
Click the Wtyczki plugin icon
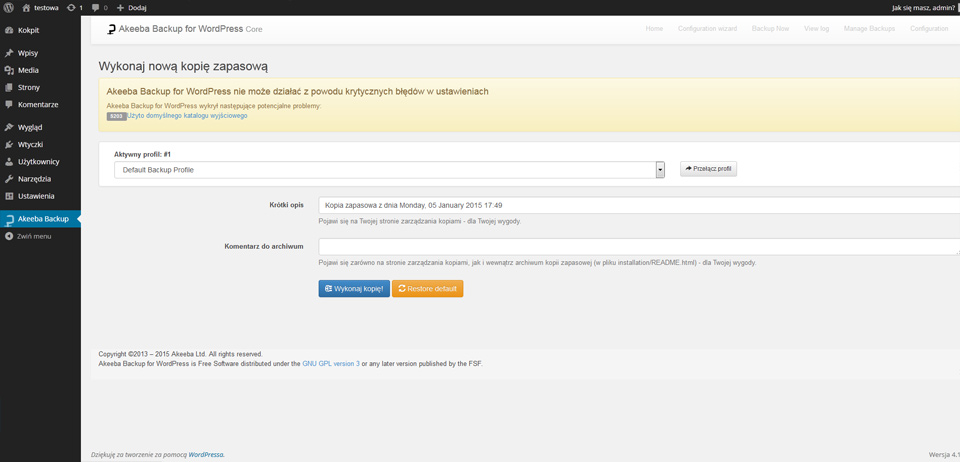[9, 145]
